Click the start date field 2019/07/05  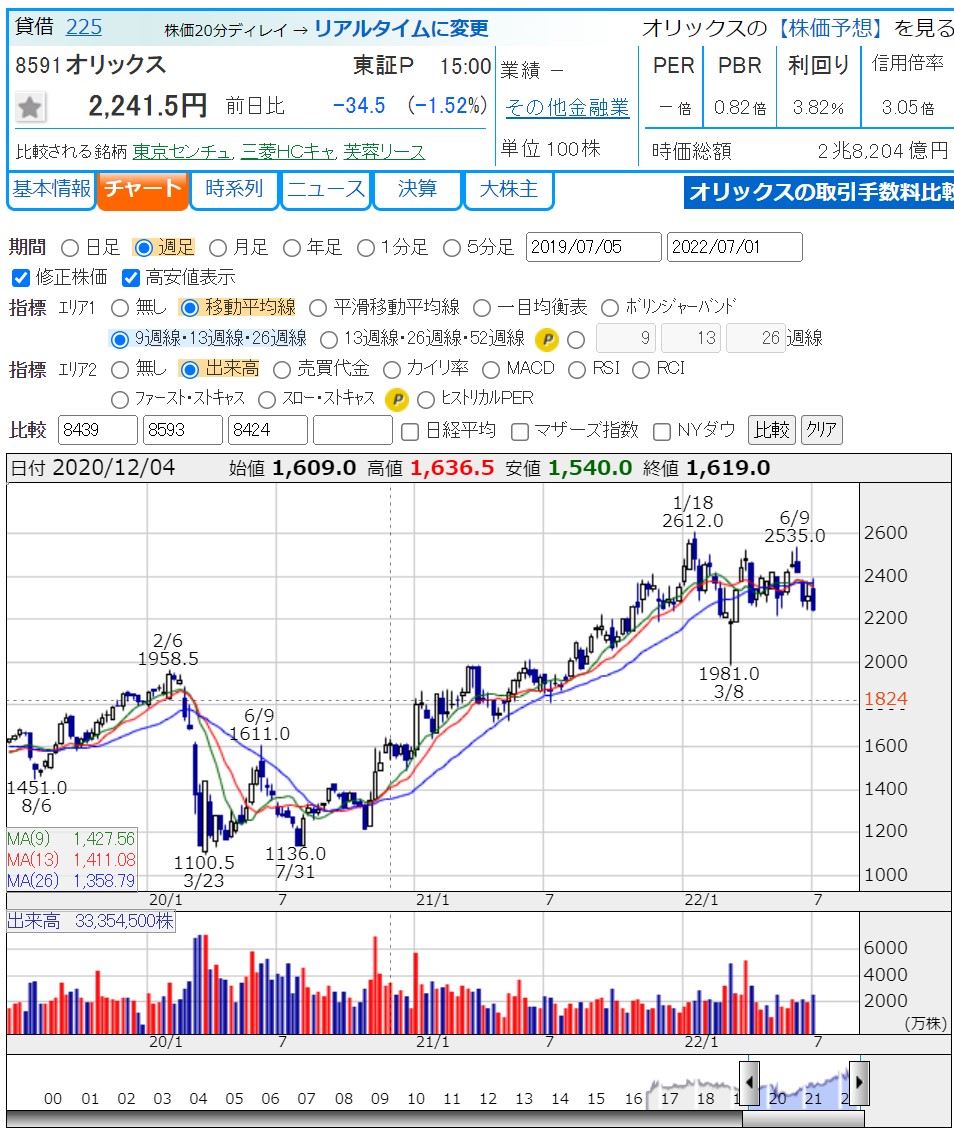(x=593, y=247)
